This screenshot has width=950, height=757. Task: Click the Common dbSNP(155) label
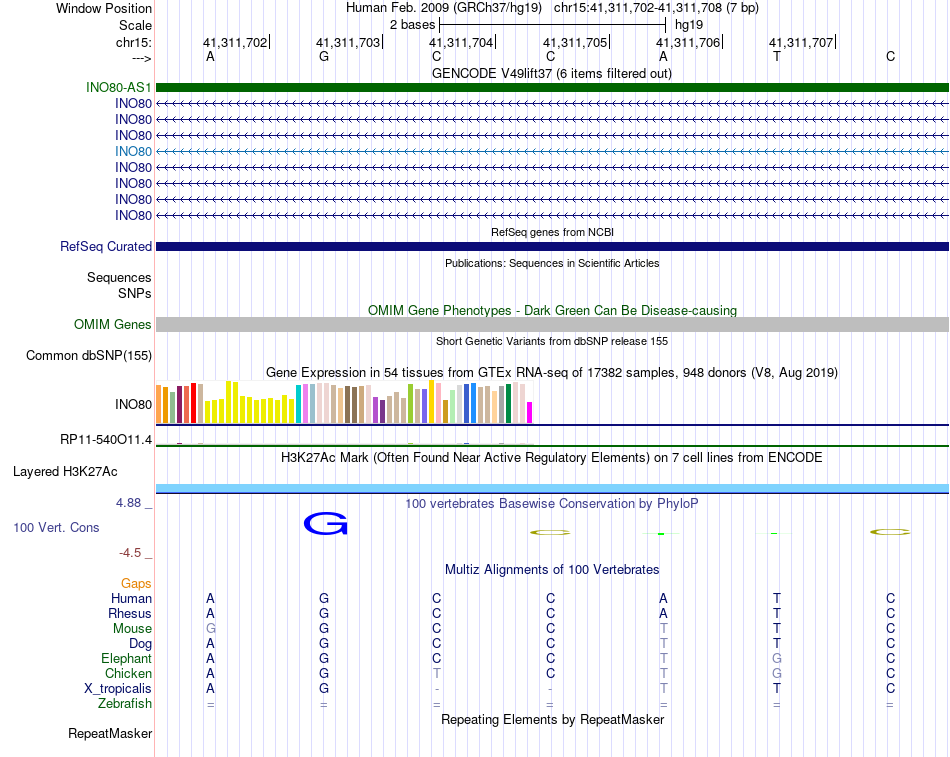coord(89,356)
